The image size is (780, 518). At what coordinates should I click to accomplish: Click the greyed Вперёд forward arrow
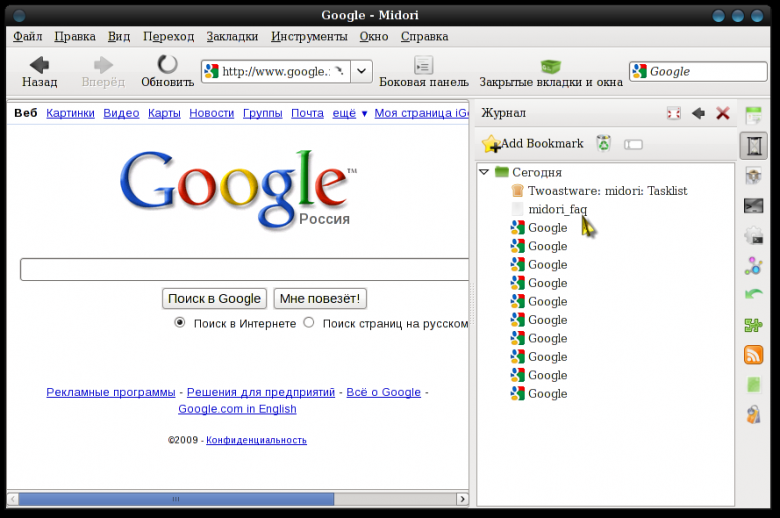tap(103, 72)
